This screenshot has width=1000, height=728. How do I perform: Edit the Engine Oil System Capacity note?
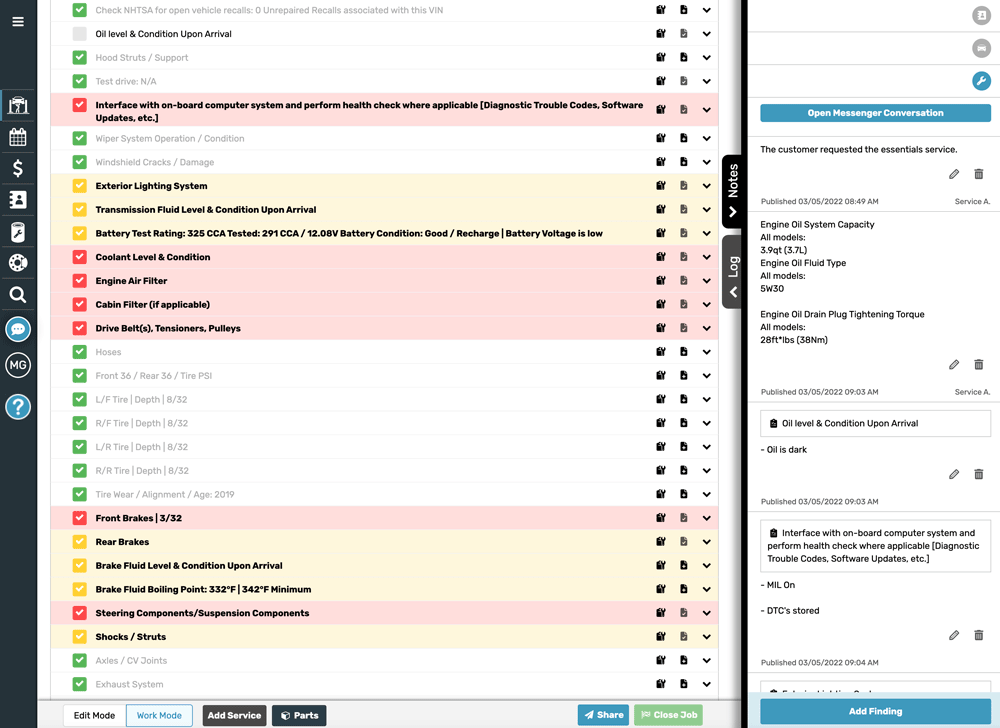[954, 364]
